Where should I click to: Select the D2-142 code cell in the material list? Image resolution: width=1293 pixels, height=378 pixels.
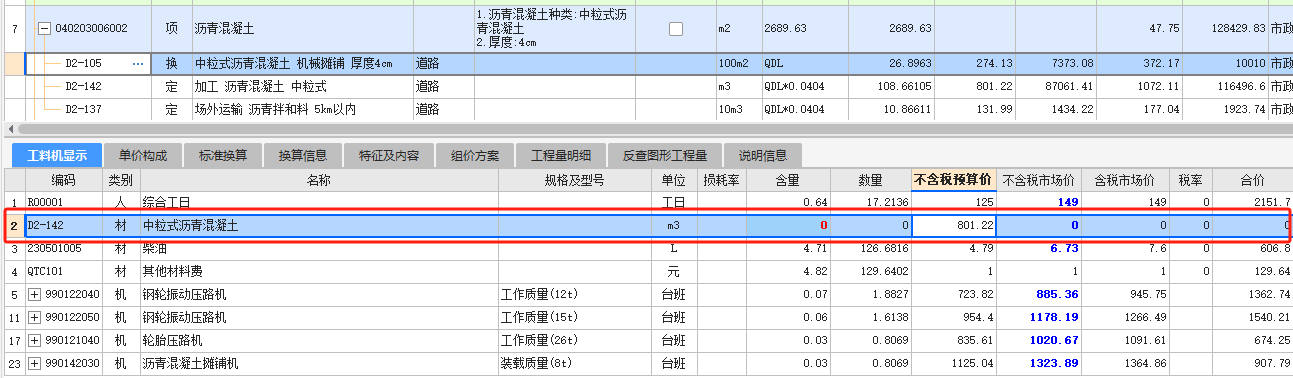[64, 226]
